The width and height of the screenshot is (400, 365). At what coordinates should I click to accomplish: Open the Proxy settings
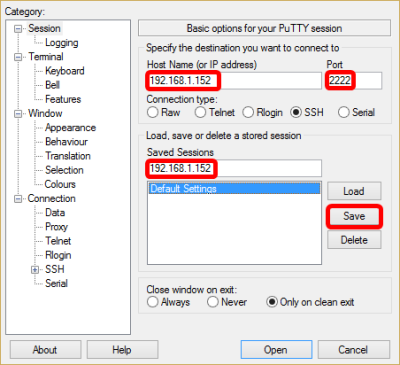point(56,227)
